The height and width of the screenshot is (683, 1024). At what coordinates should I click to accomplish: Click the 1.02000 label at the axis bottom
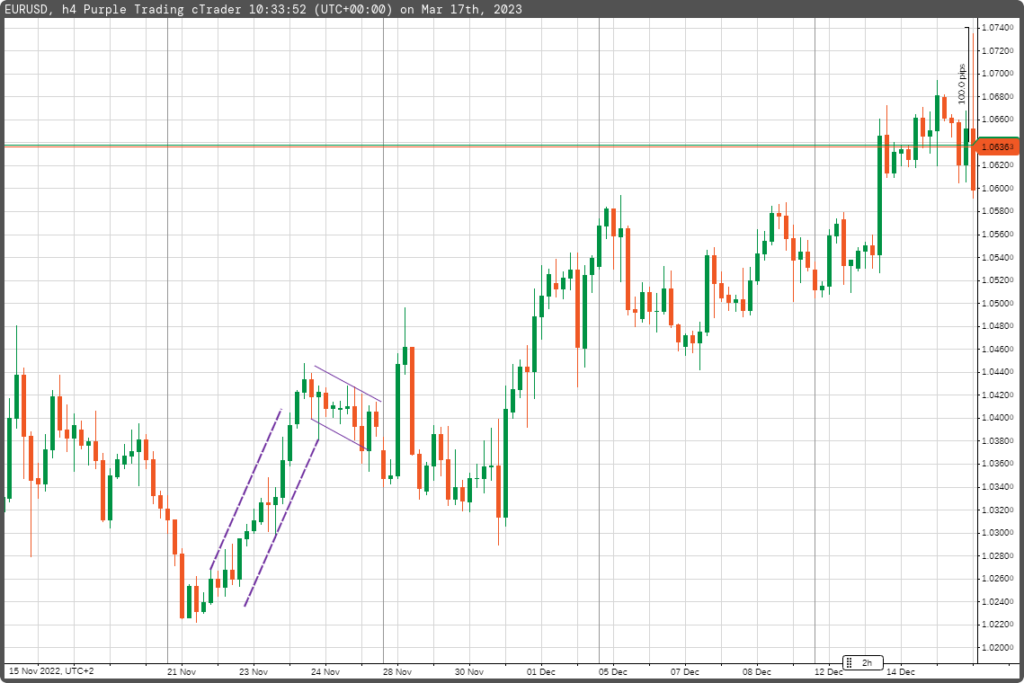coord(997,646)
